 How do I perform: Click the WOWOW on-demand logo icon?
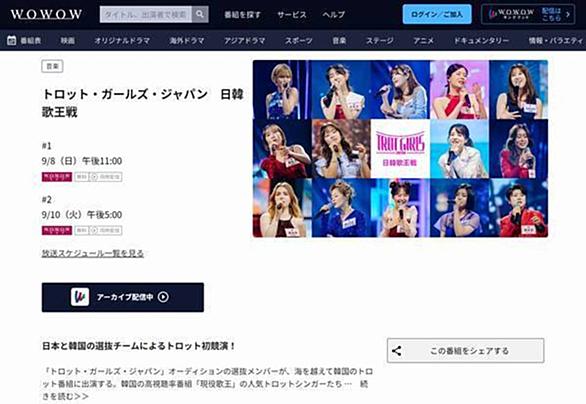[x=80, y=297]
